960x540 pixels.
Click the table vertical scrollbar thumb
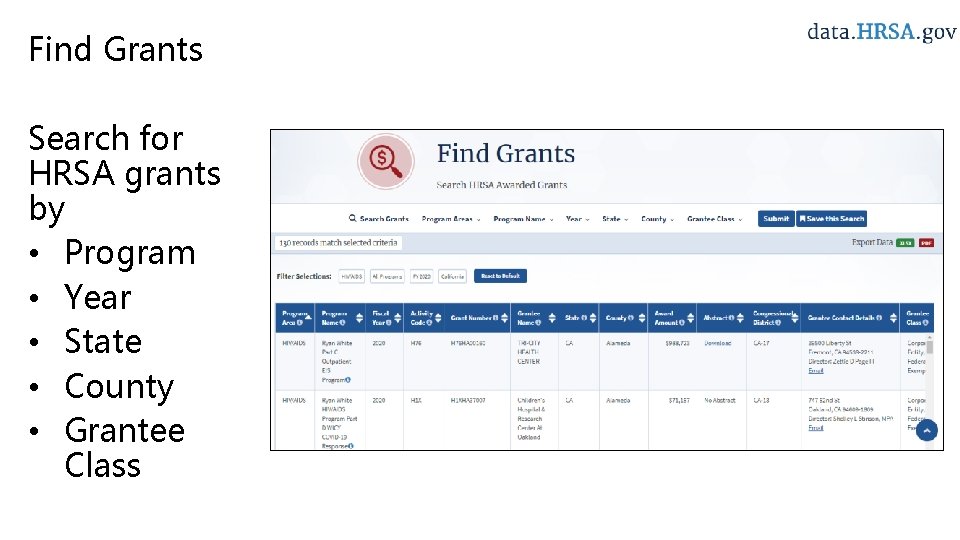[929, 347]
